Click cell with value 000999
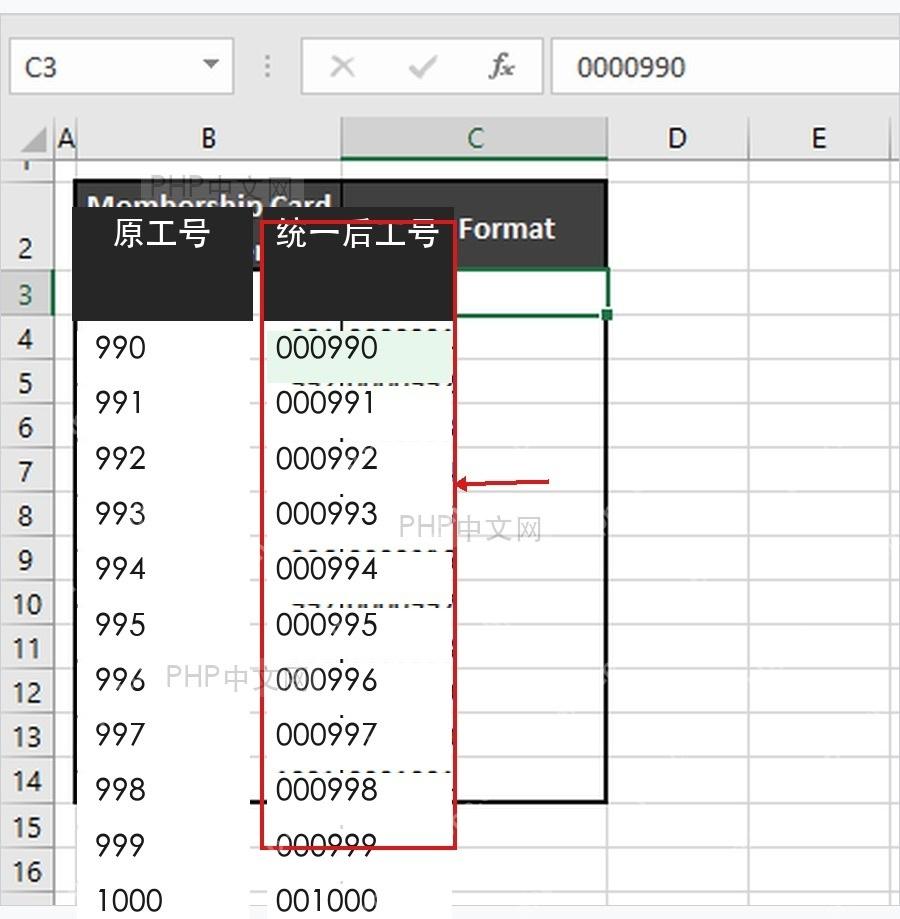The image size is (900, 919). click(326, 845)
